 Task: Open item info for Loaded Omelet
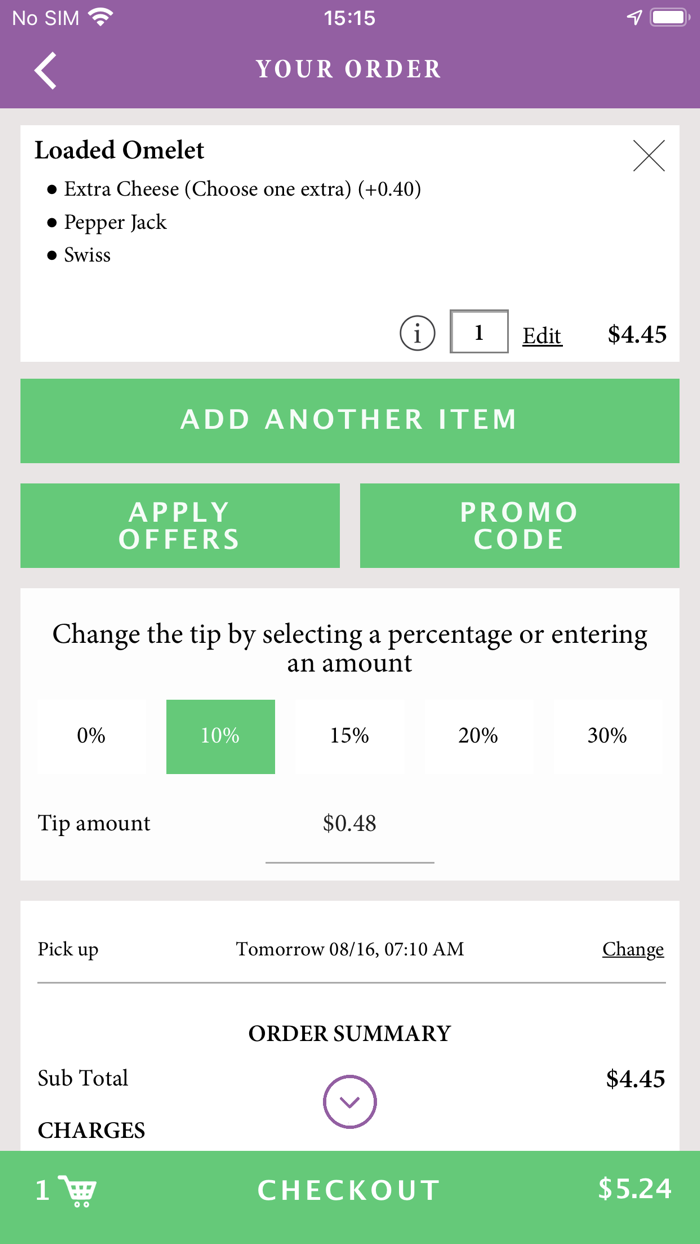[x=417, y=333]
